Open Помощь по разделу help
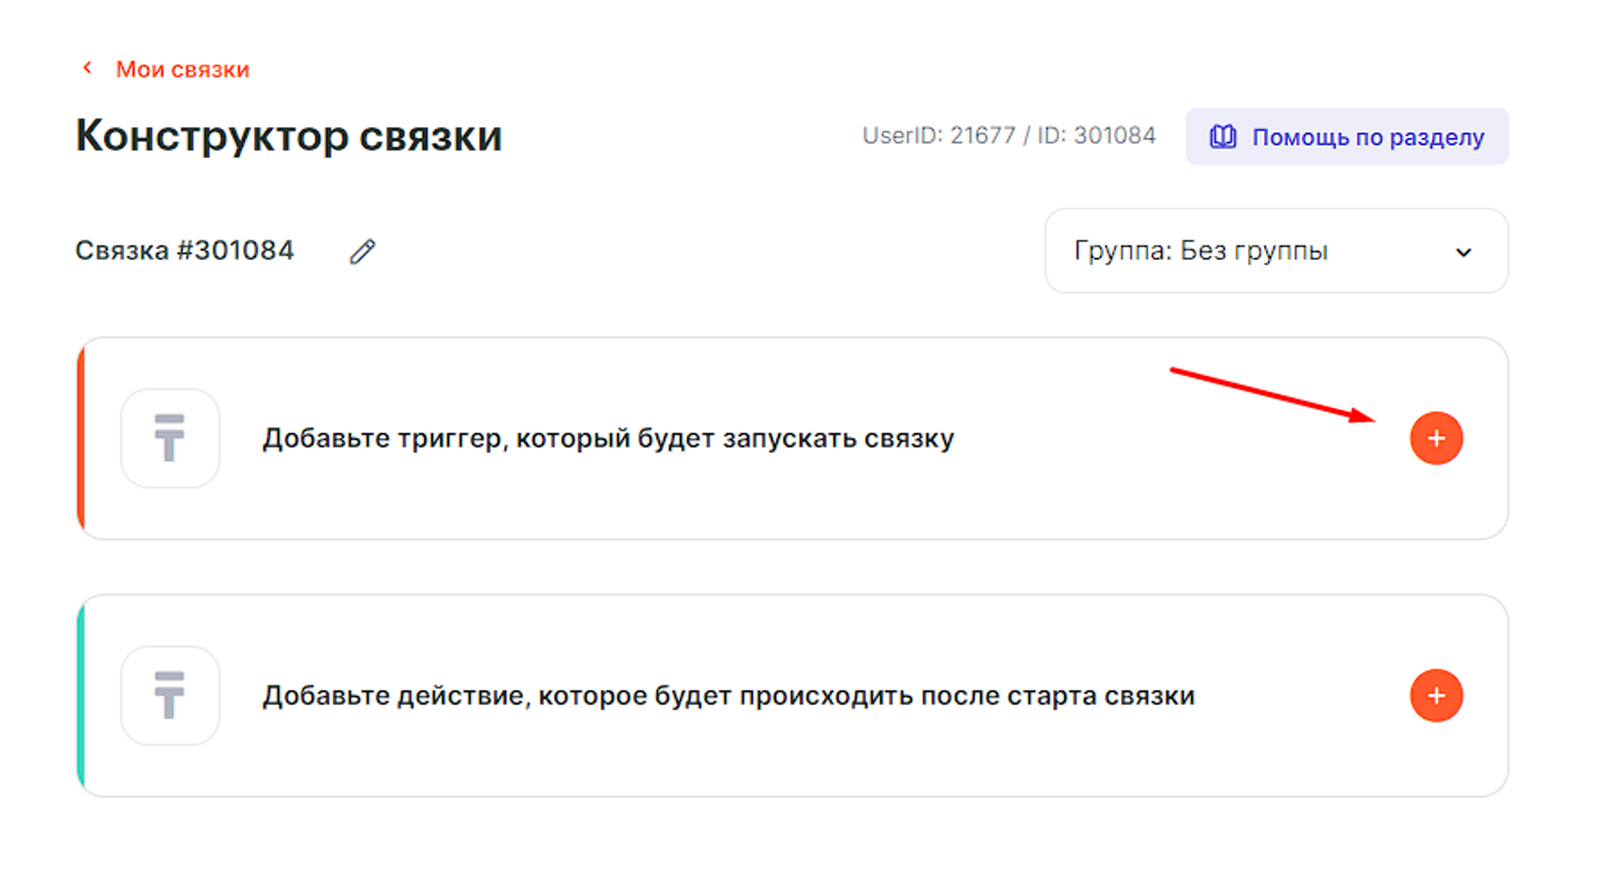This screenshot has width=1600, height=874. pos(1366,137)
